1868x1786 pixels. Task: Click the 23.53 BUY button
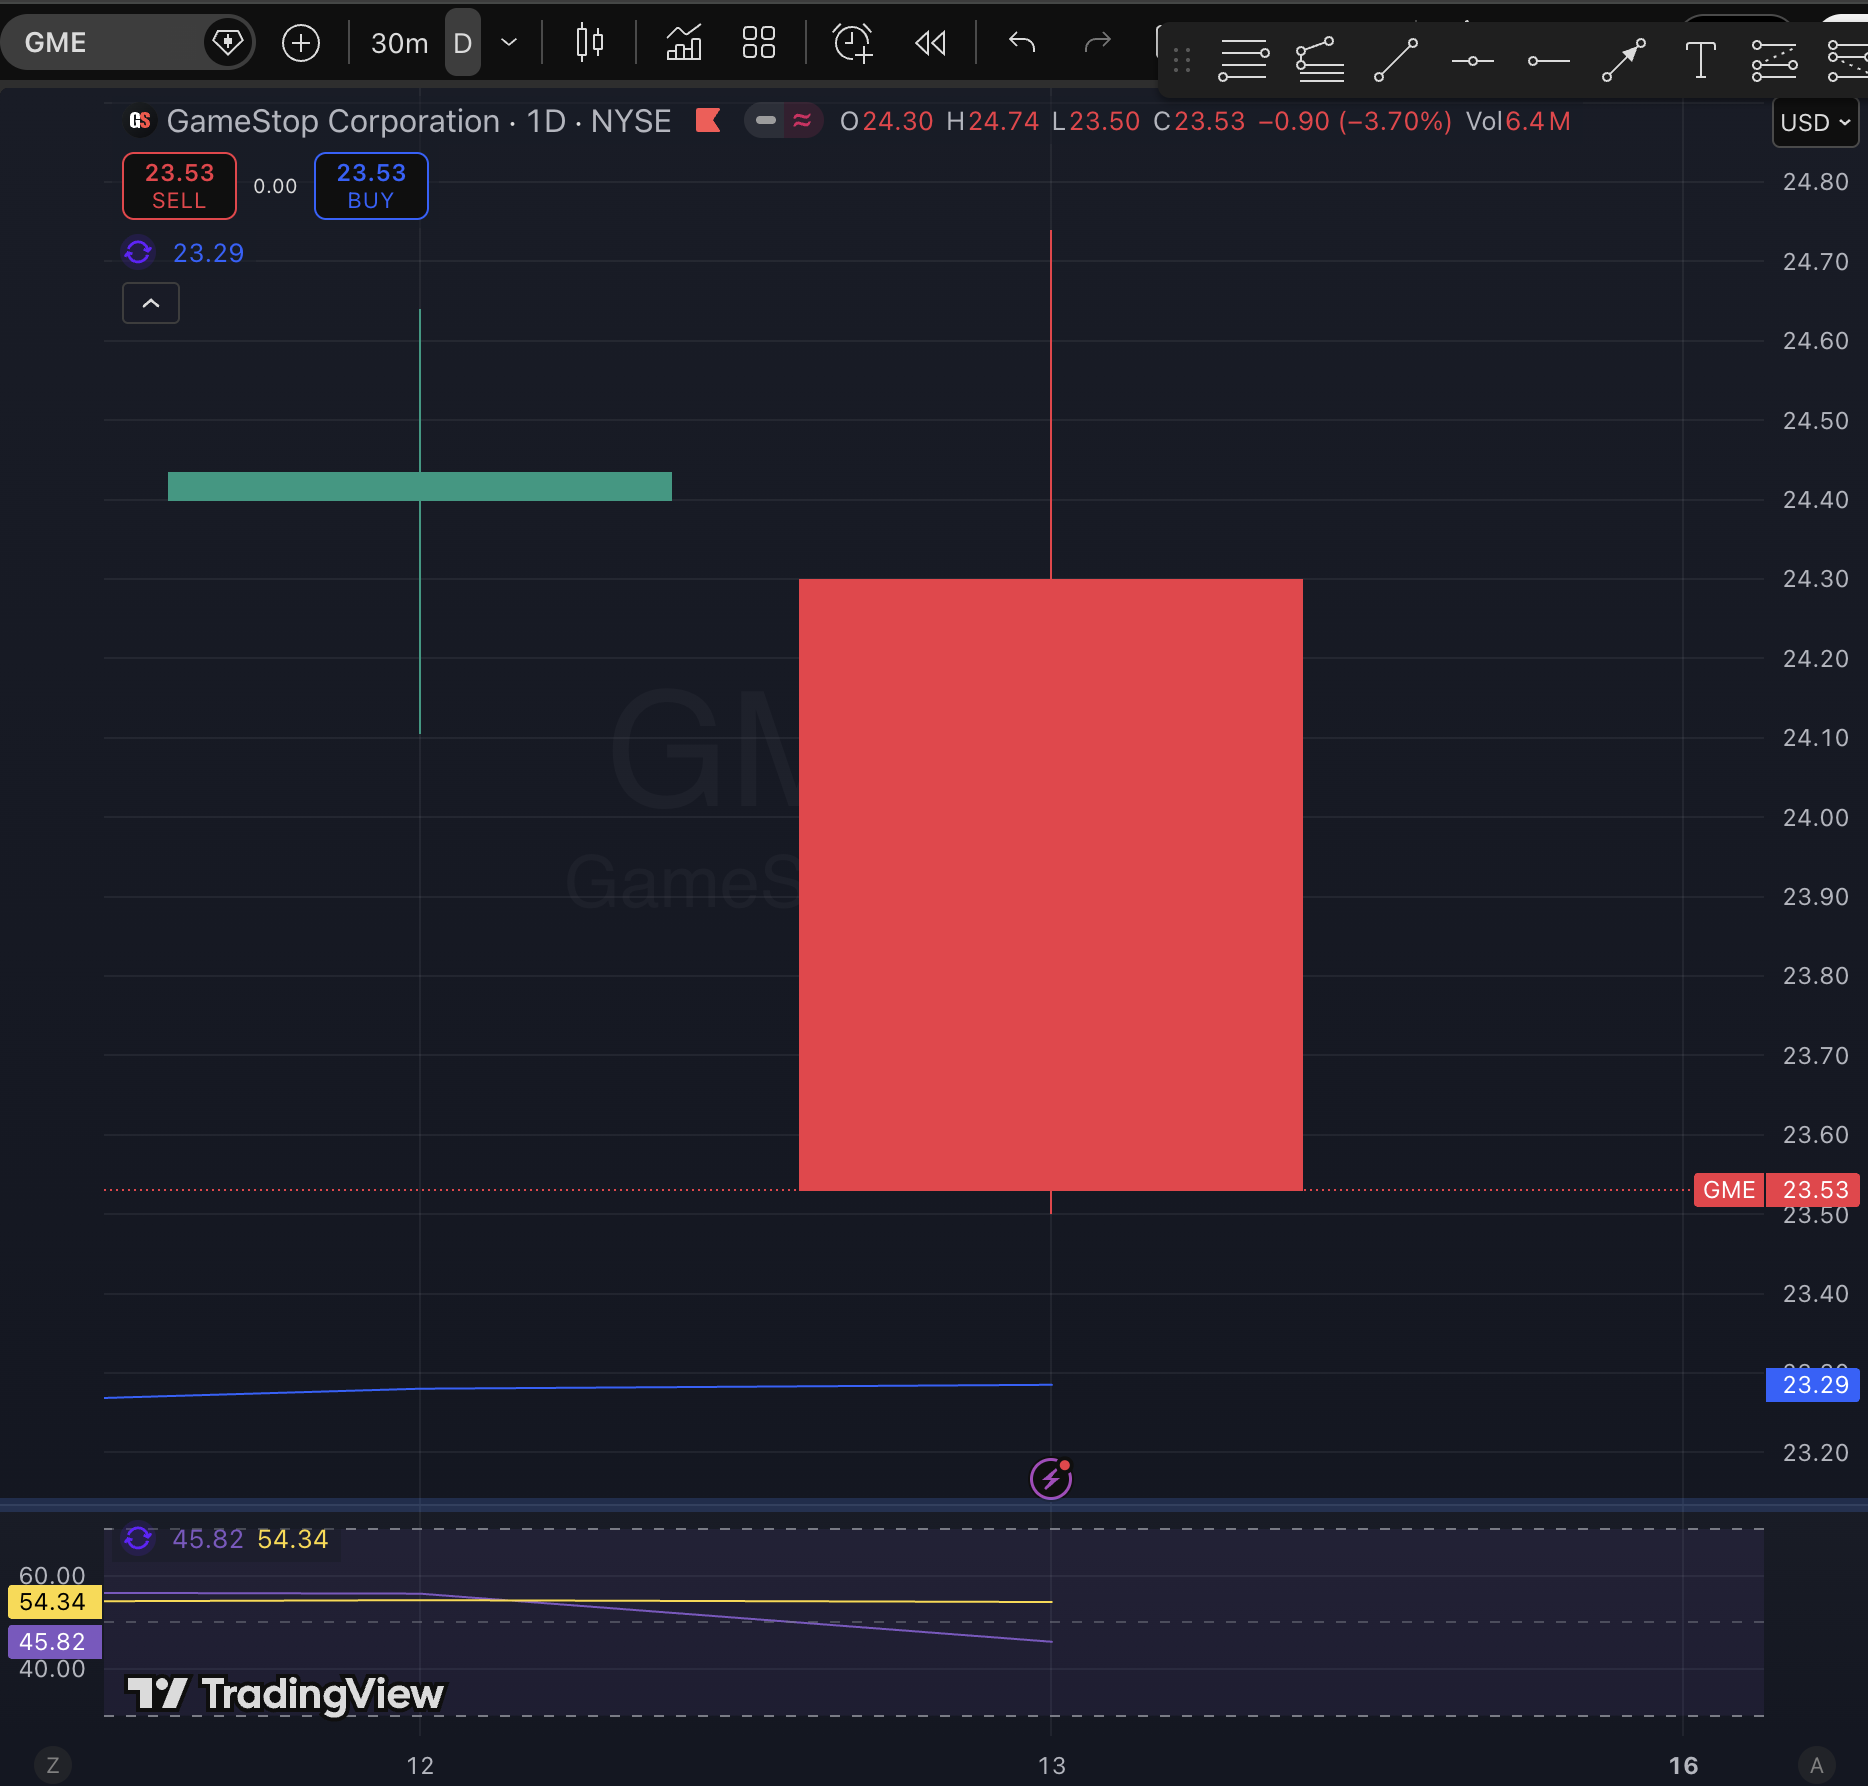[371, 186]
